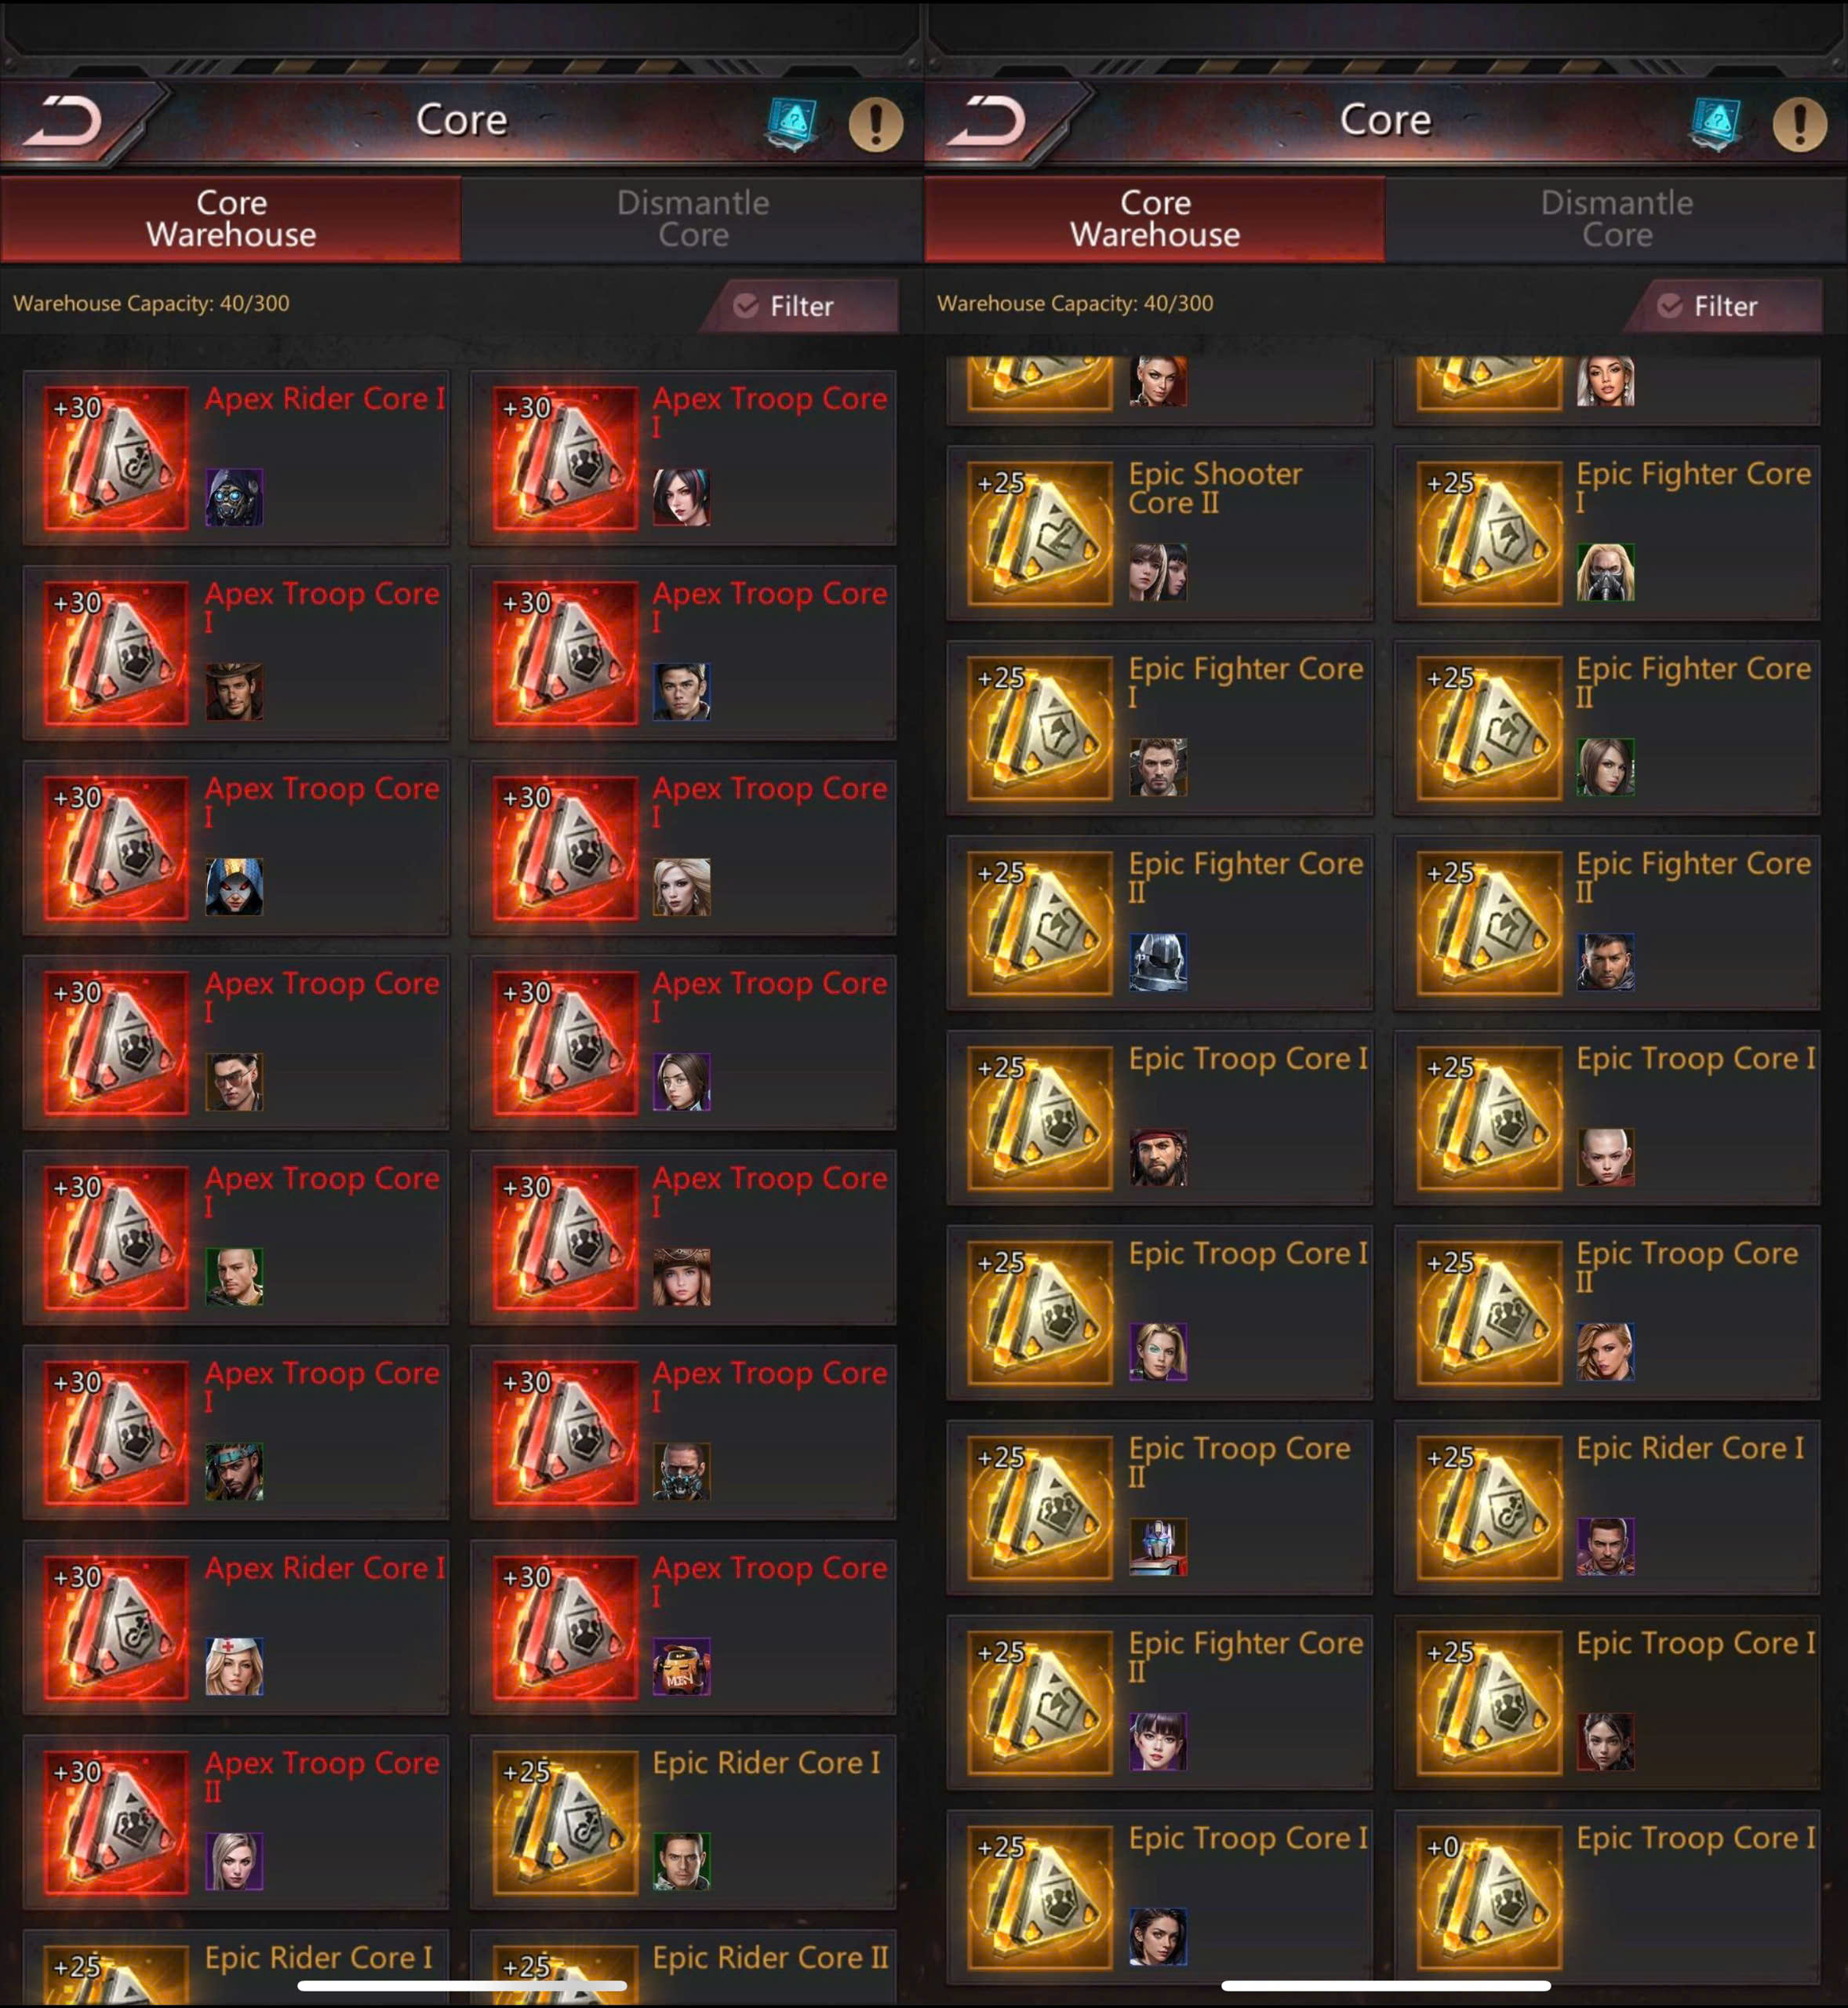Tap the back arrow in right panel
Screen dimensions: 1848x2008
click(x=988, y=122)
